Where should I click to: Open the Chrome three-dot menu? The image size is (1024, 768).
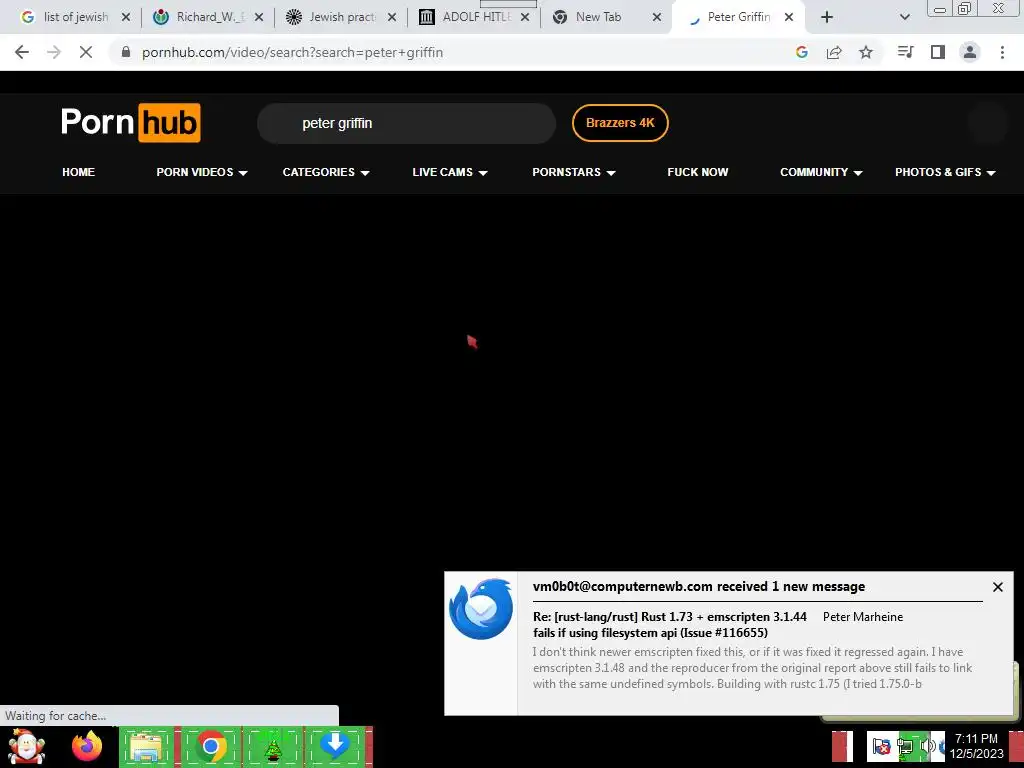pyautogui.click(x=1002, y=52)
